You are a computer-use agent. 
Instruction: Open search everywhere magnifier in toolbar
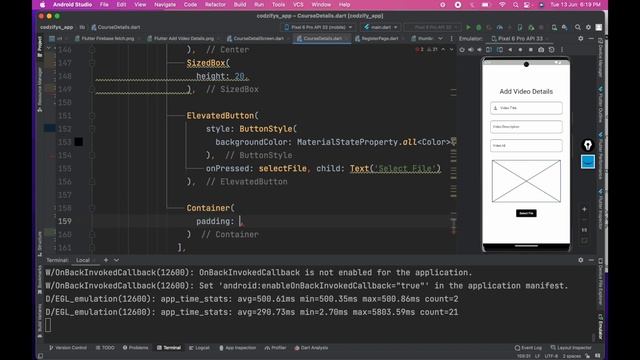[578, 27]
